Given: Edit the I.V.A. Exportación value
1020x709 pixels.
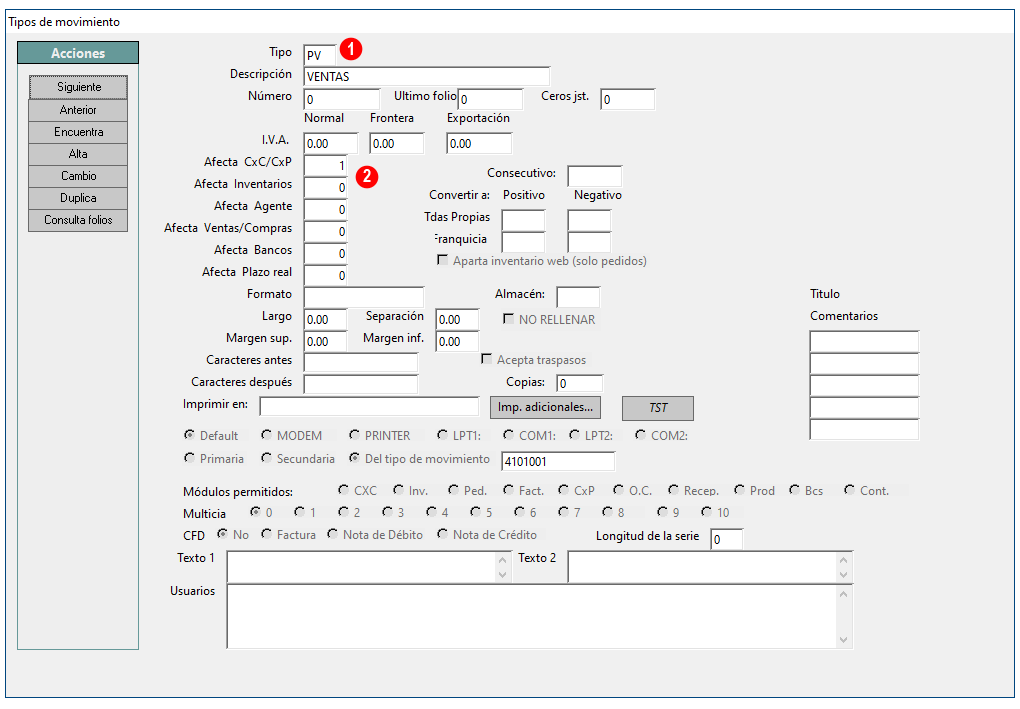Looking at the screenshot, I should pyautogui.click(x=479, y=144).
